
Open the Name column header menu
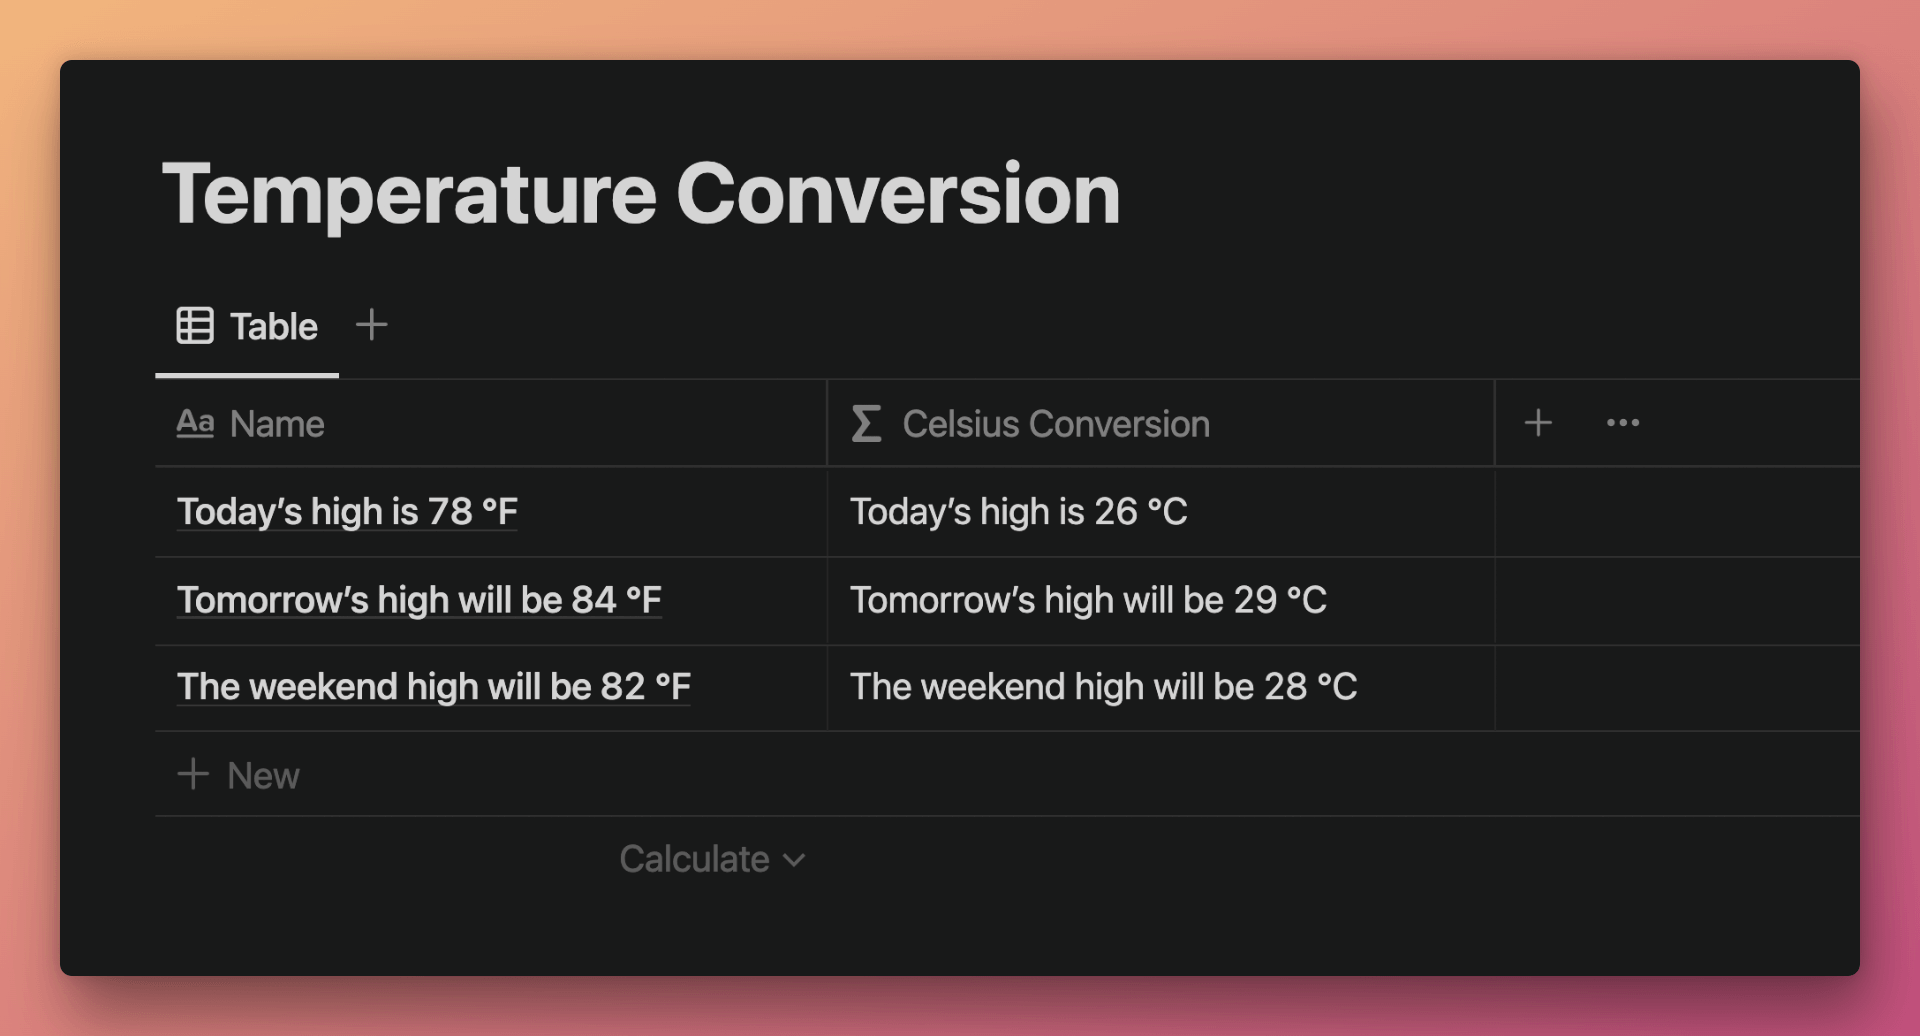tap(491, 423)
